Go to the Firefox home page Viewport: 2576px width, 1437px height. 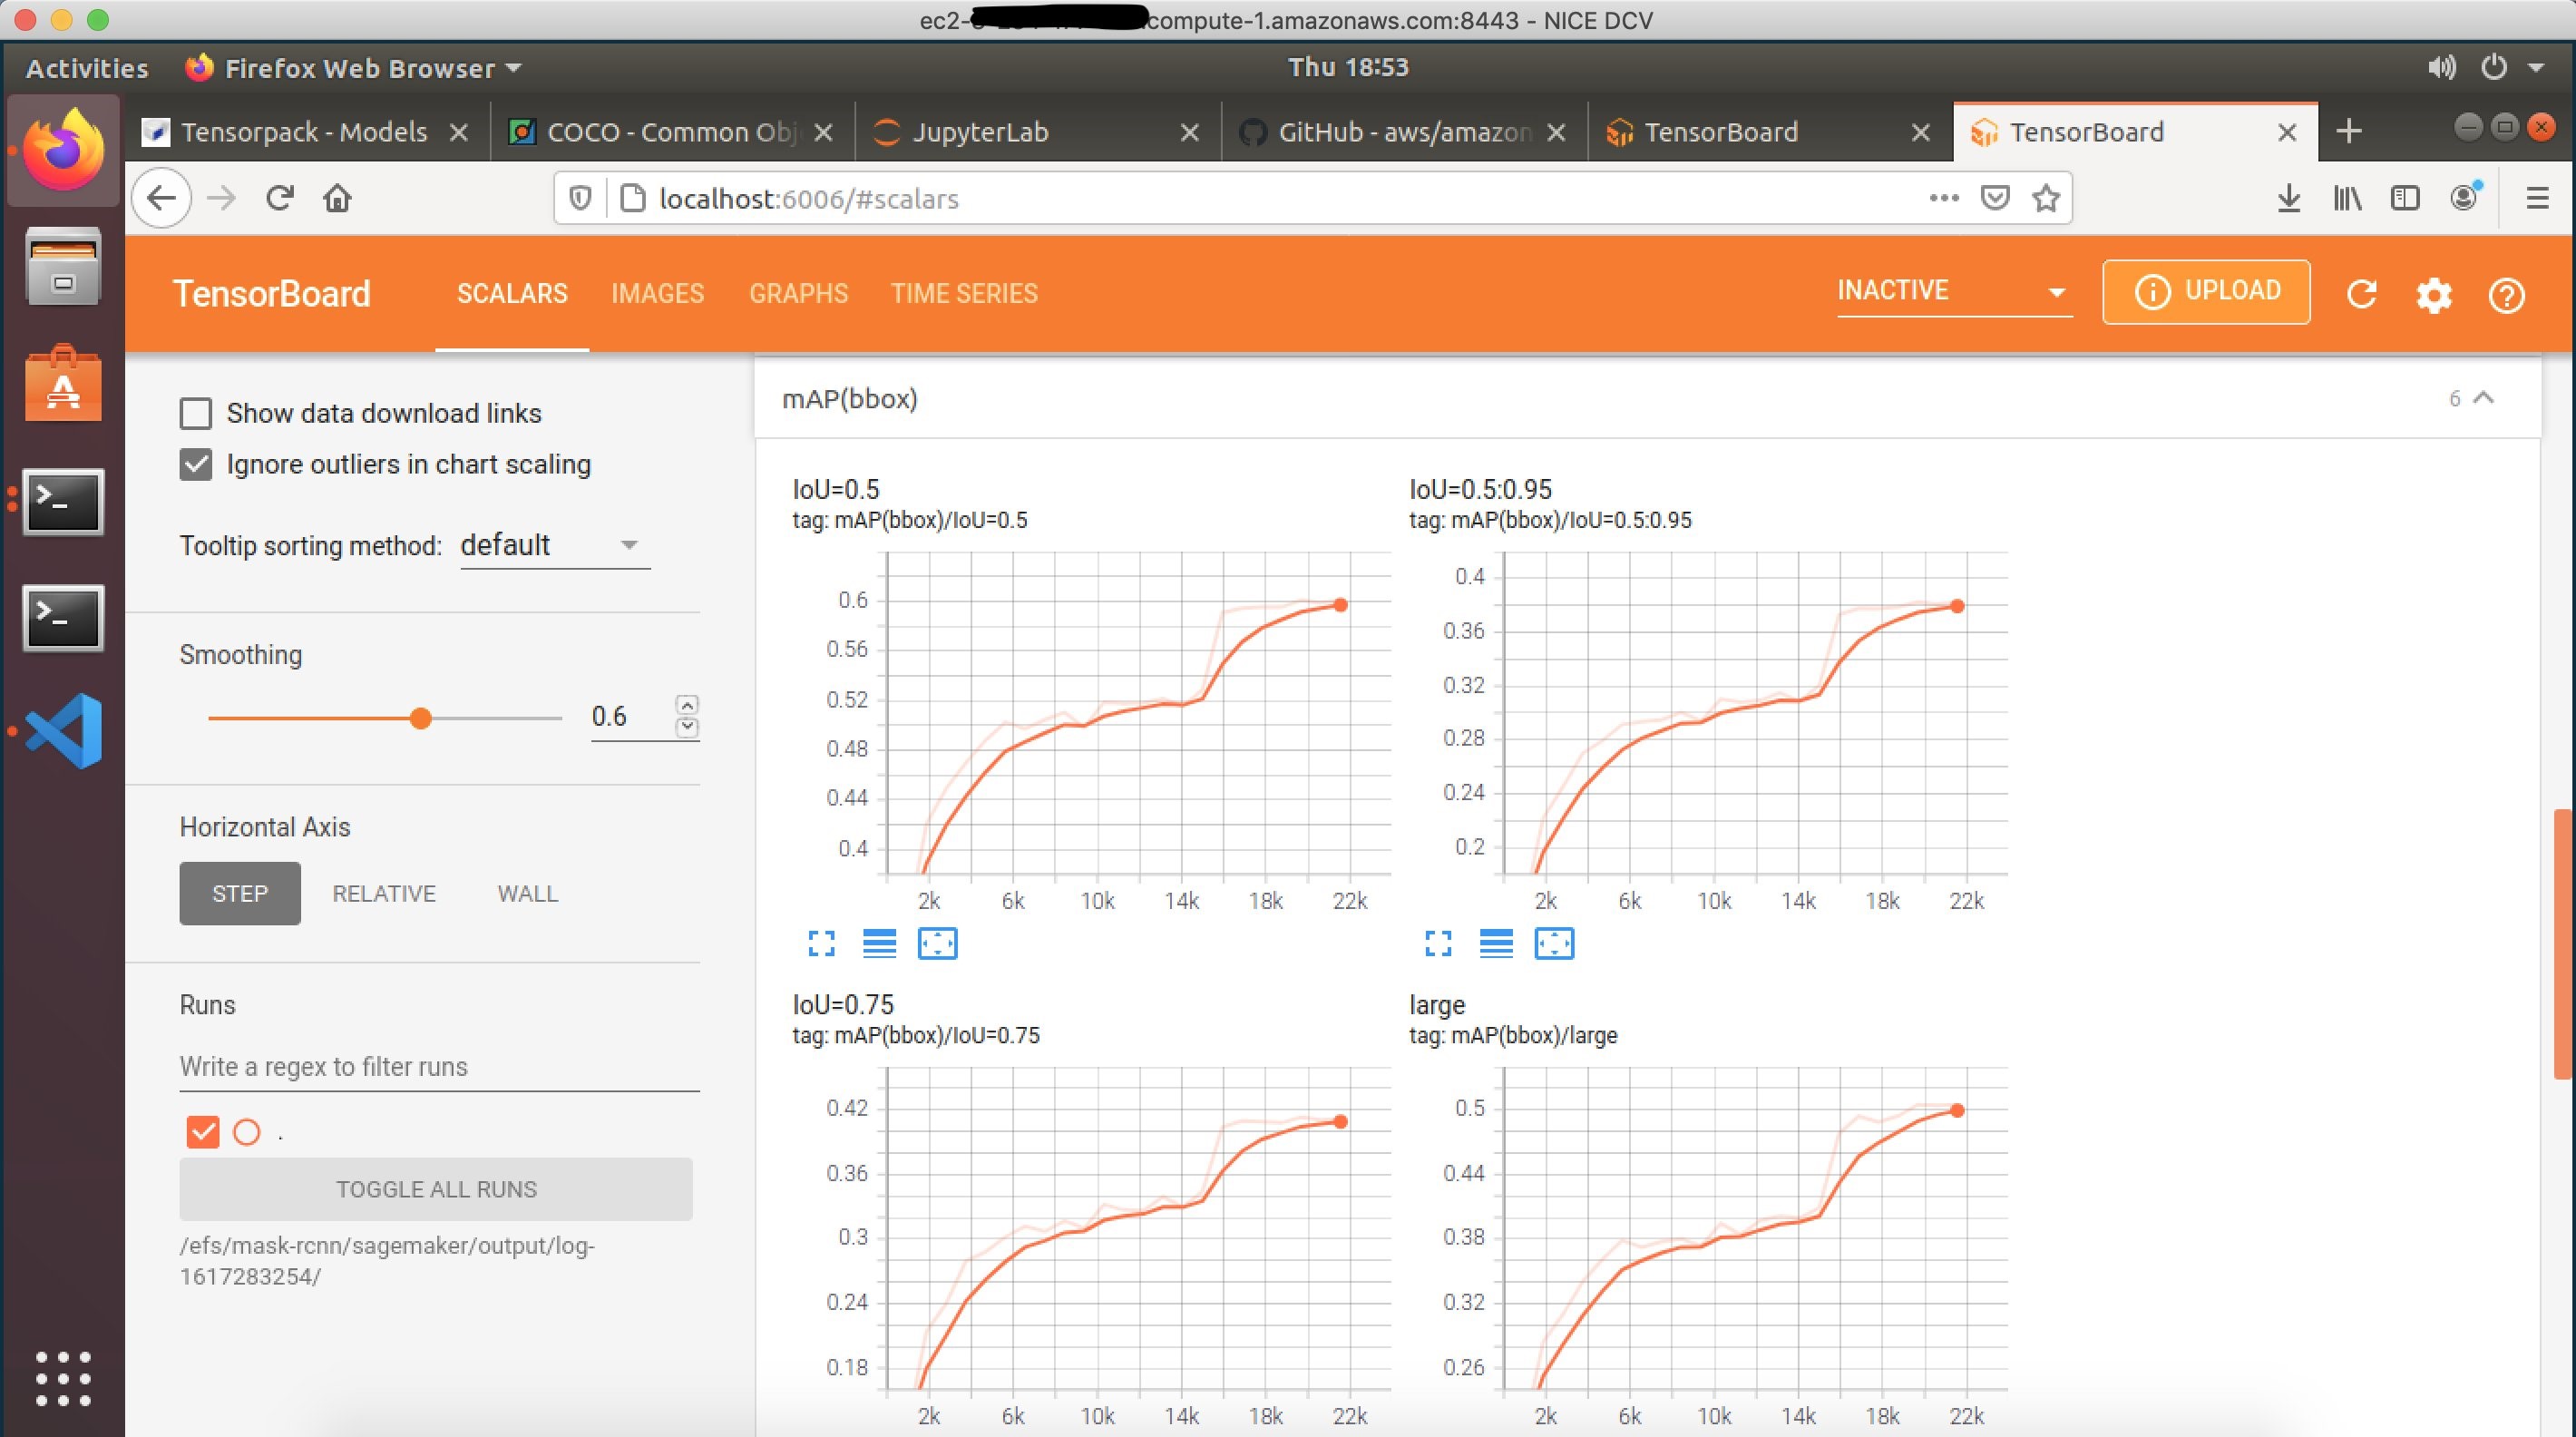[x=337, y=198]
